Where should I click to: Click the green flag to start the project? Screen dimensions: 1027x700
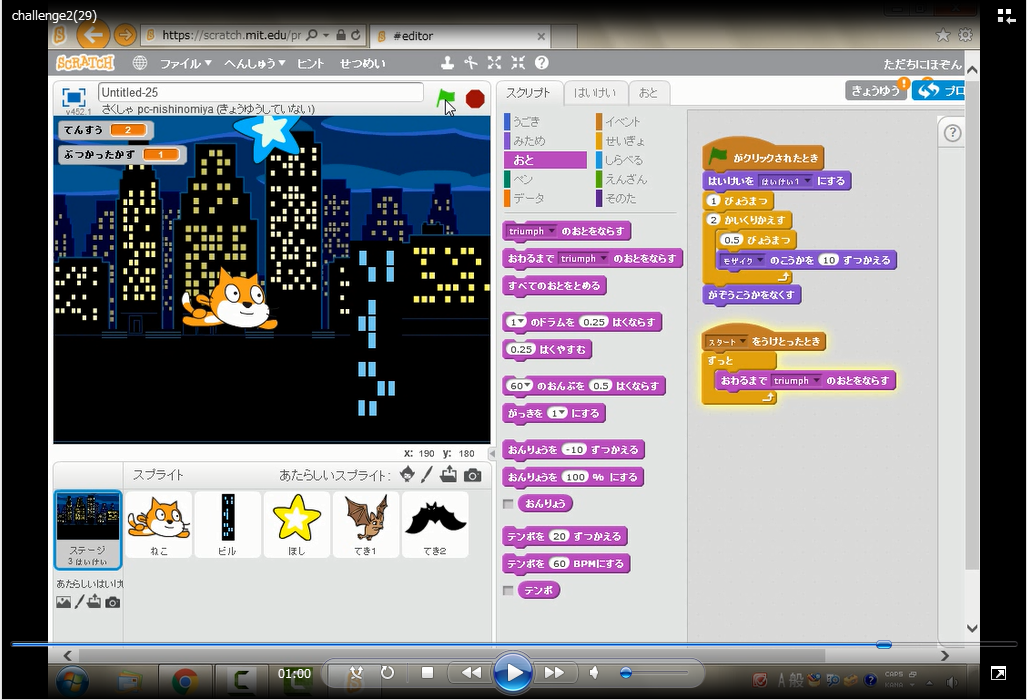coord(446,98)
